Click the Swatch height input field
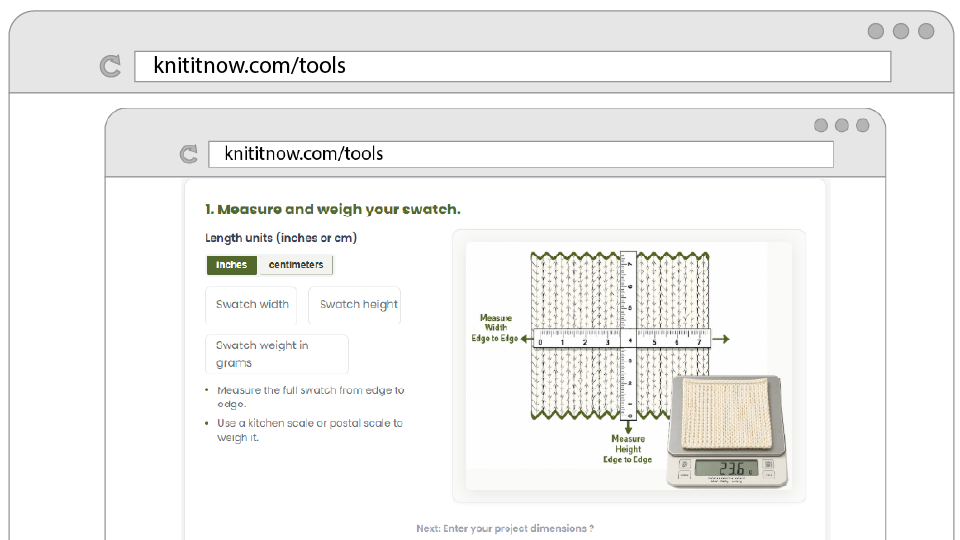The image size is (960, 540). pyautogui.click(x=354, y=305)
